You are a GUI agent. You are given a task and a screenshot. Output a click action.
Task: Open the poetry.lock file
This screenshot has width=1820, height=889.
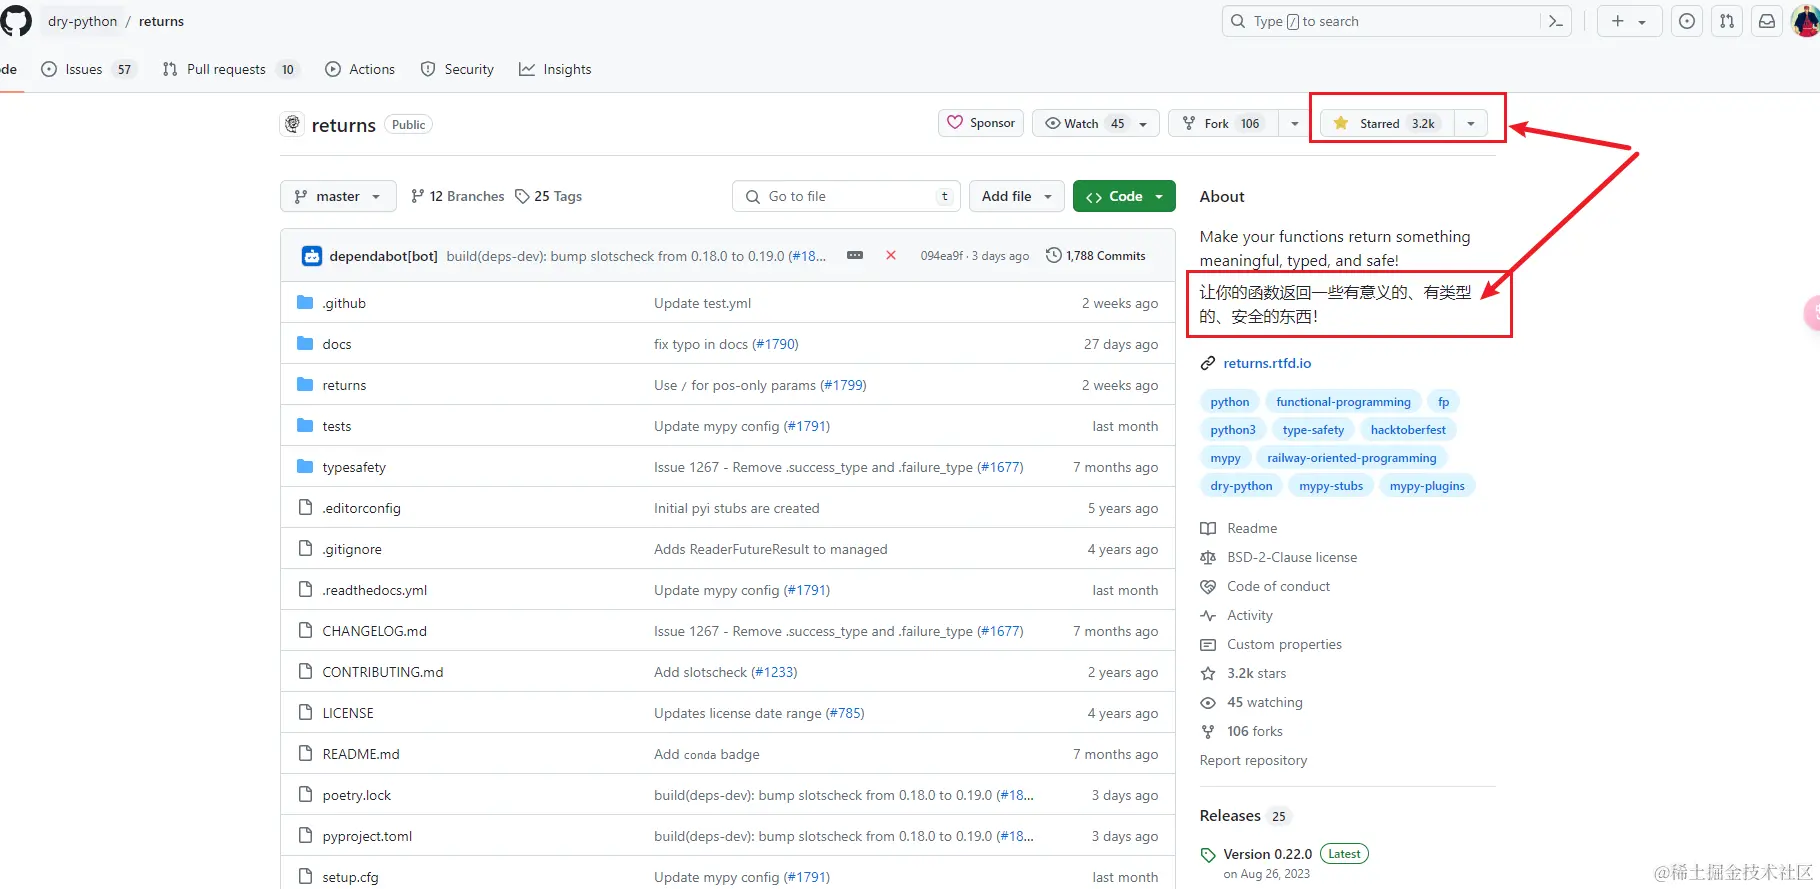(357, 795)
